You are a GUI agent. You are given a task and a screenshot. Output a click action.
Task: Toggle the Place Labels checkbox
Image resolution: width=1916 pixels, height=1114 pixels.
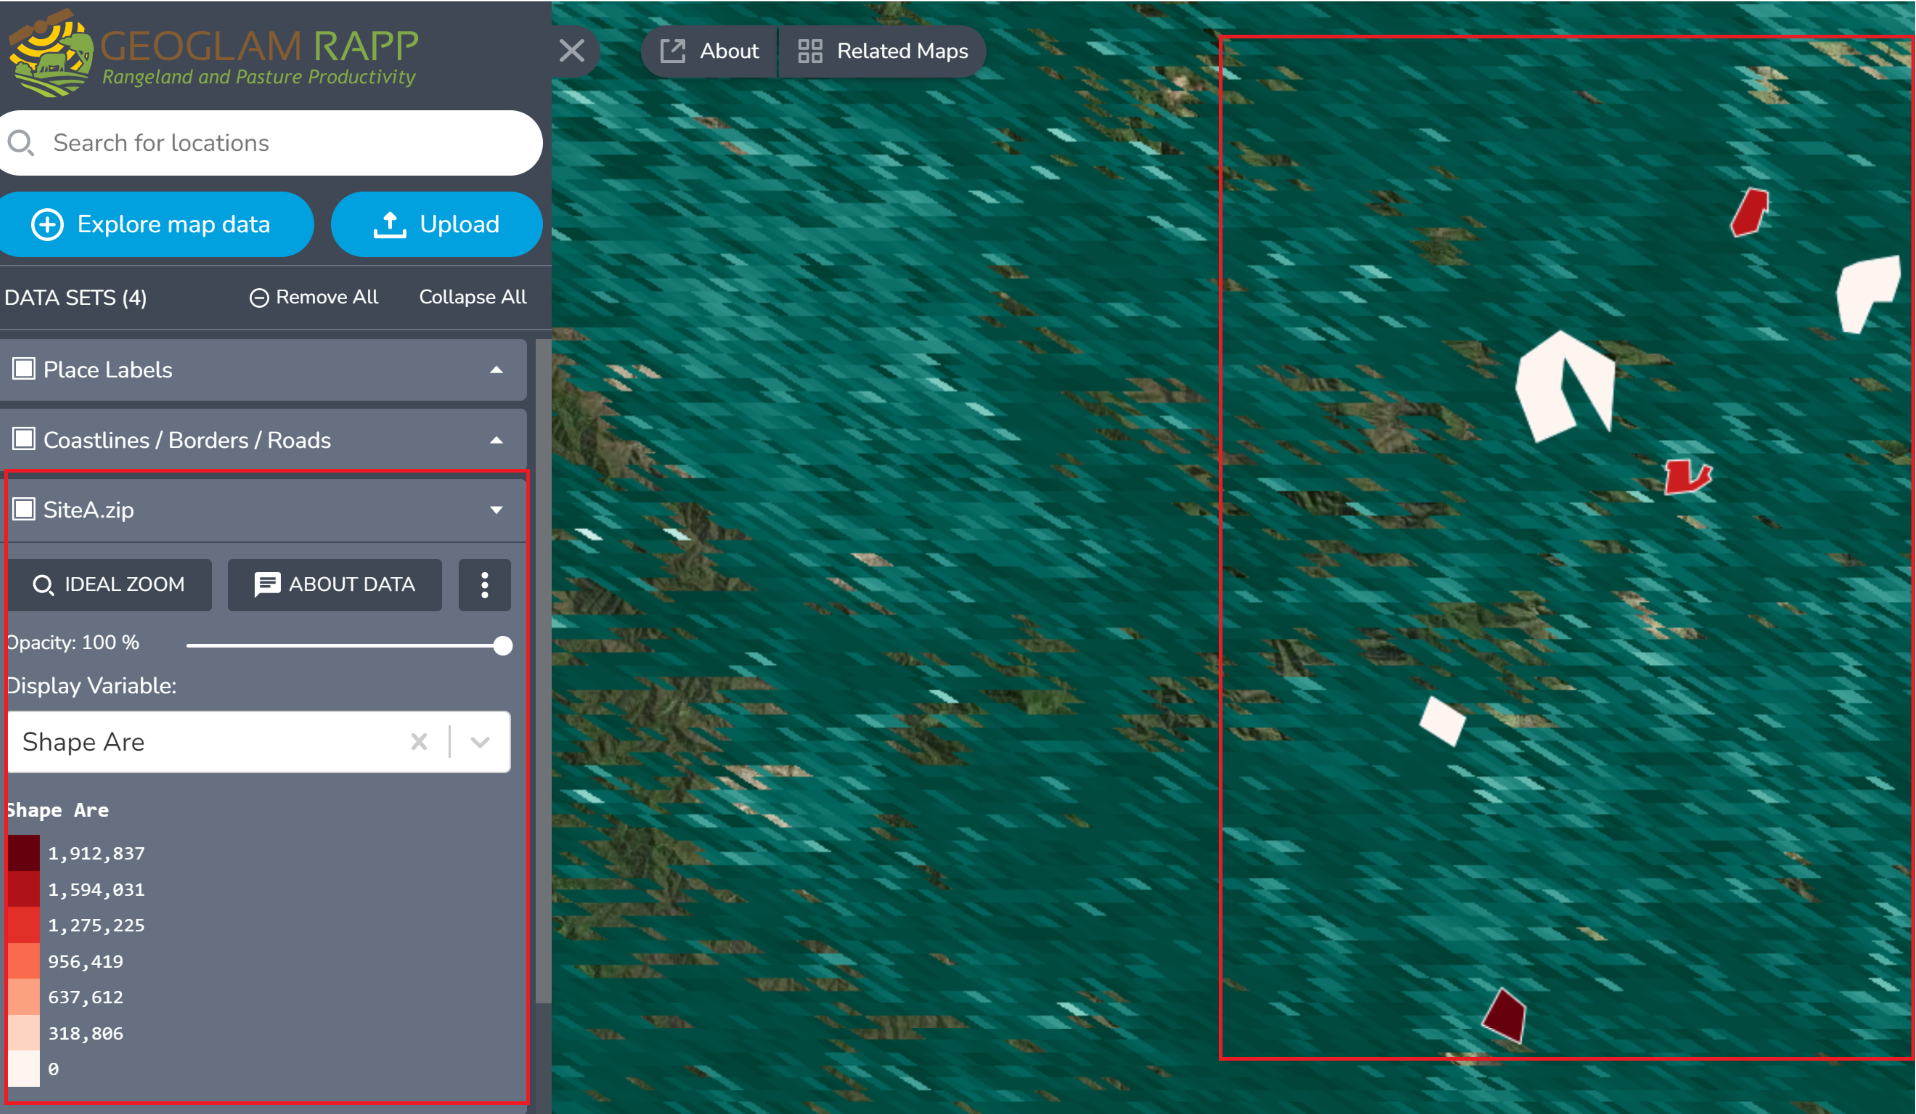(24, 369)
